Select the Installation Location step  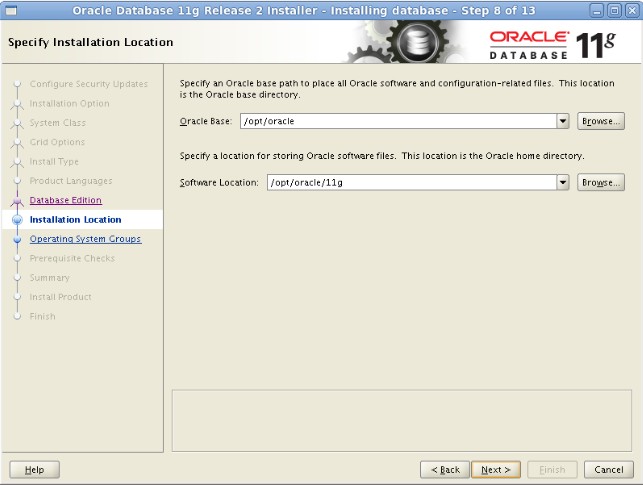point(75,220)
